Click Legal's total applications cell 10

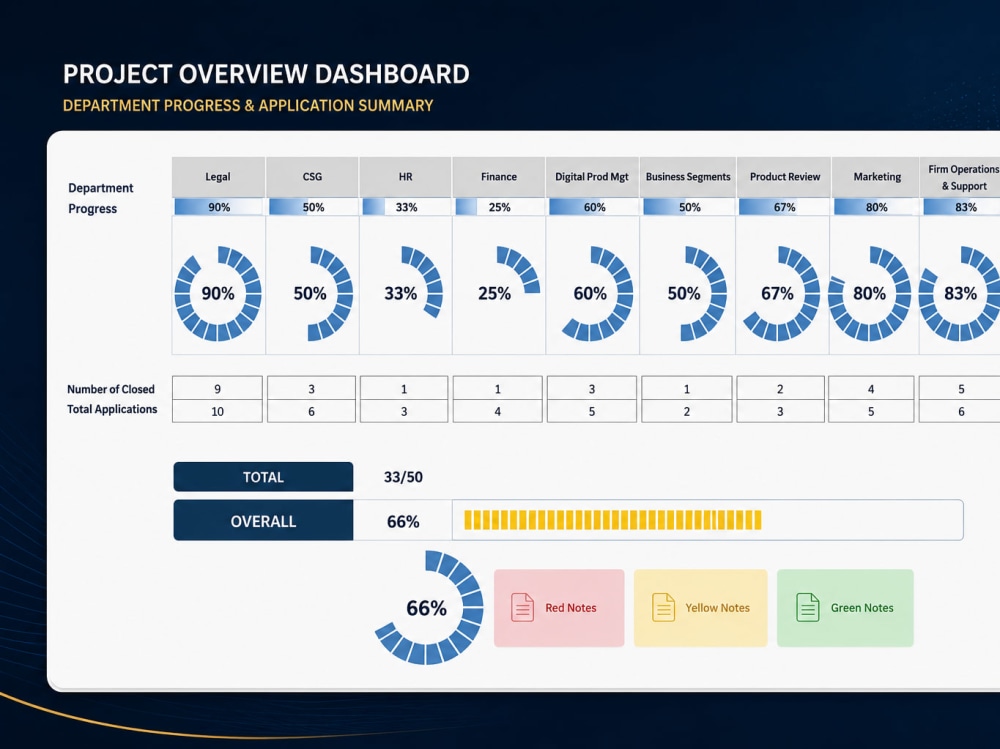pyautogui.click(x=217, y=412)
